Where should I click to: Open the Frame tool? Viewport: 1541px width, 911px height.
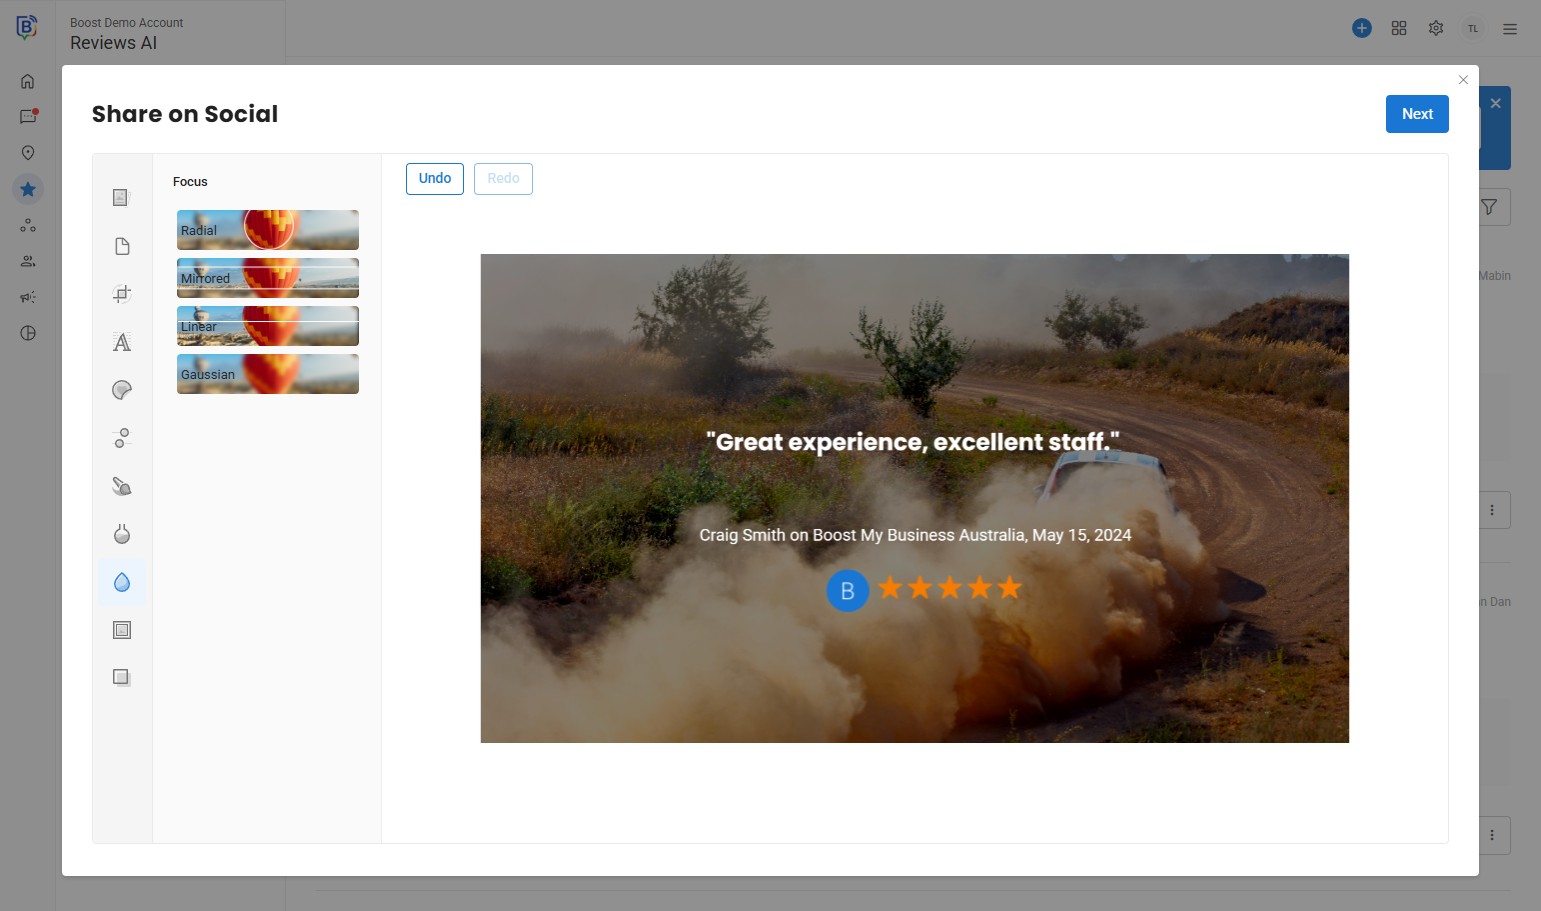coord(122,630)
